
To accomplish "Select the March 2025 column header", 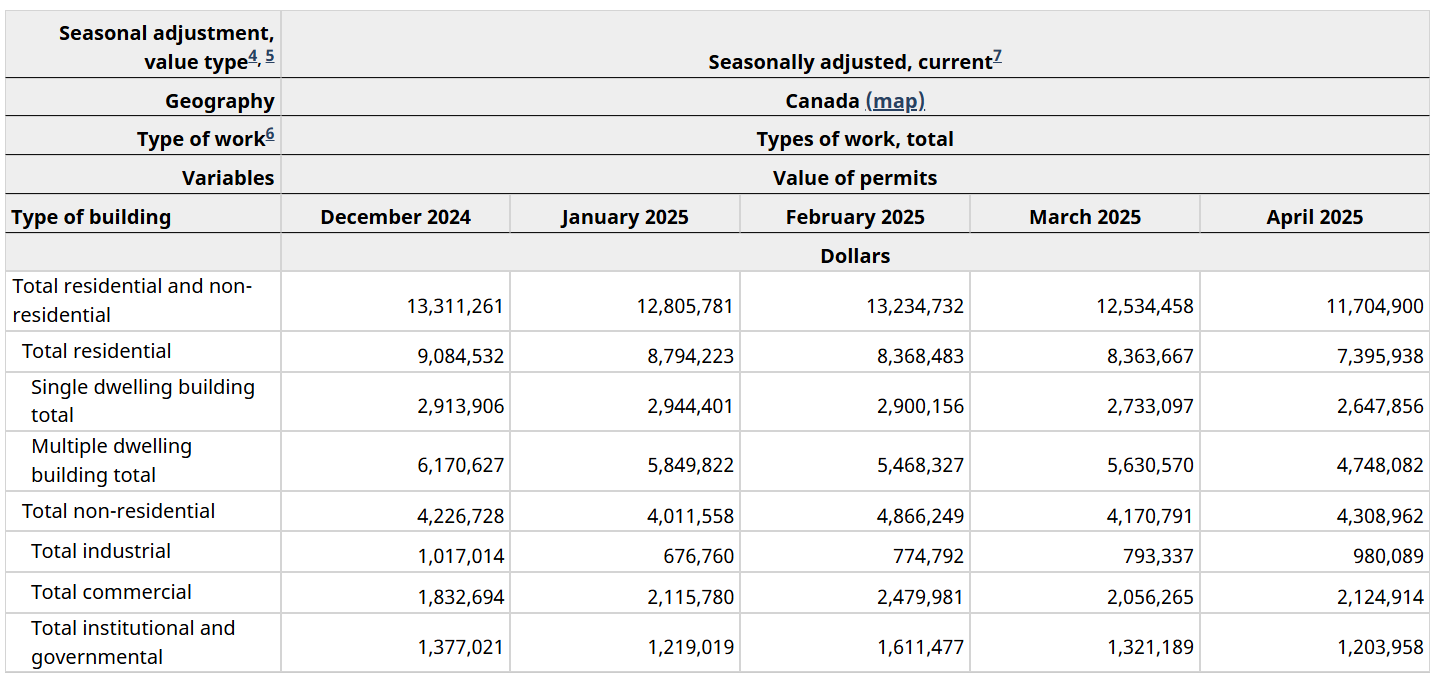I will [x=1085, y=217].
